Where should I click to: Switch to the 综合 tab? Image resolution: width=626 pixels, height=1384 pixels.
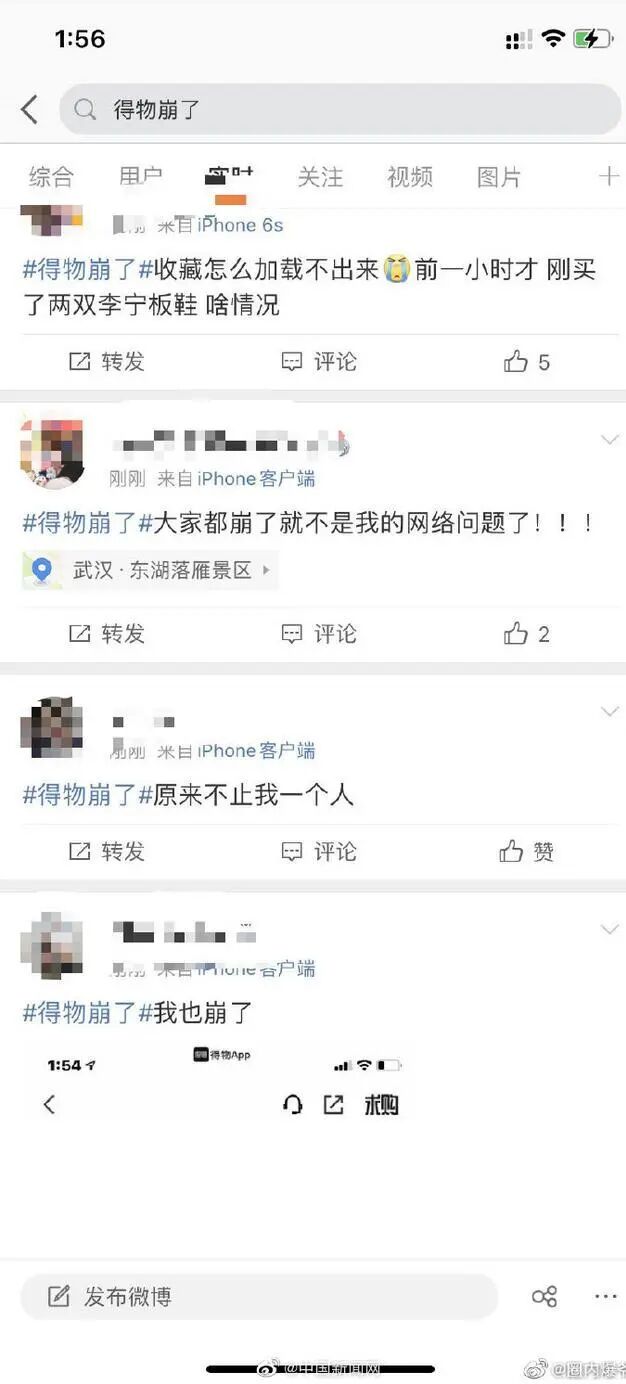click(x=51, y=177)
